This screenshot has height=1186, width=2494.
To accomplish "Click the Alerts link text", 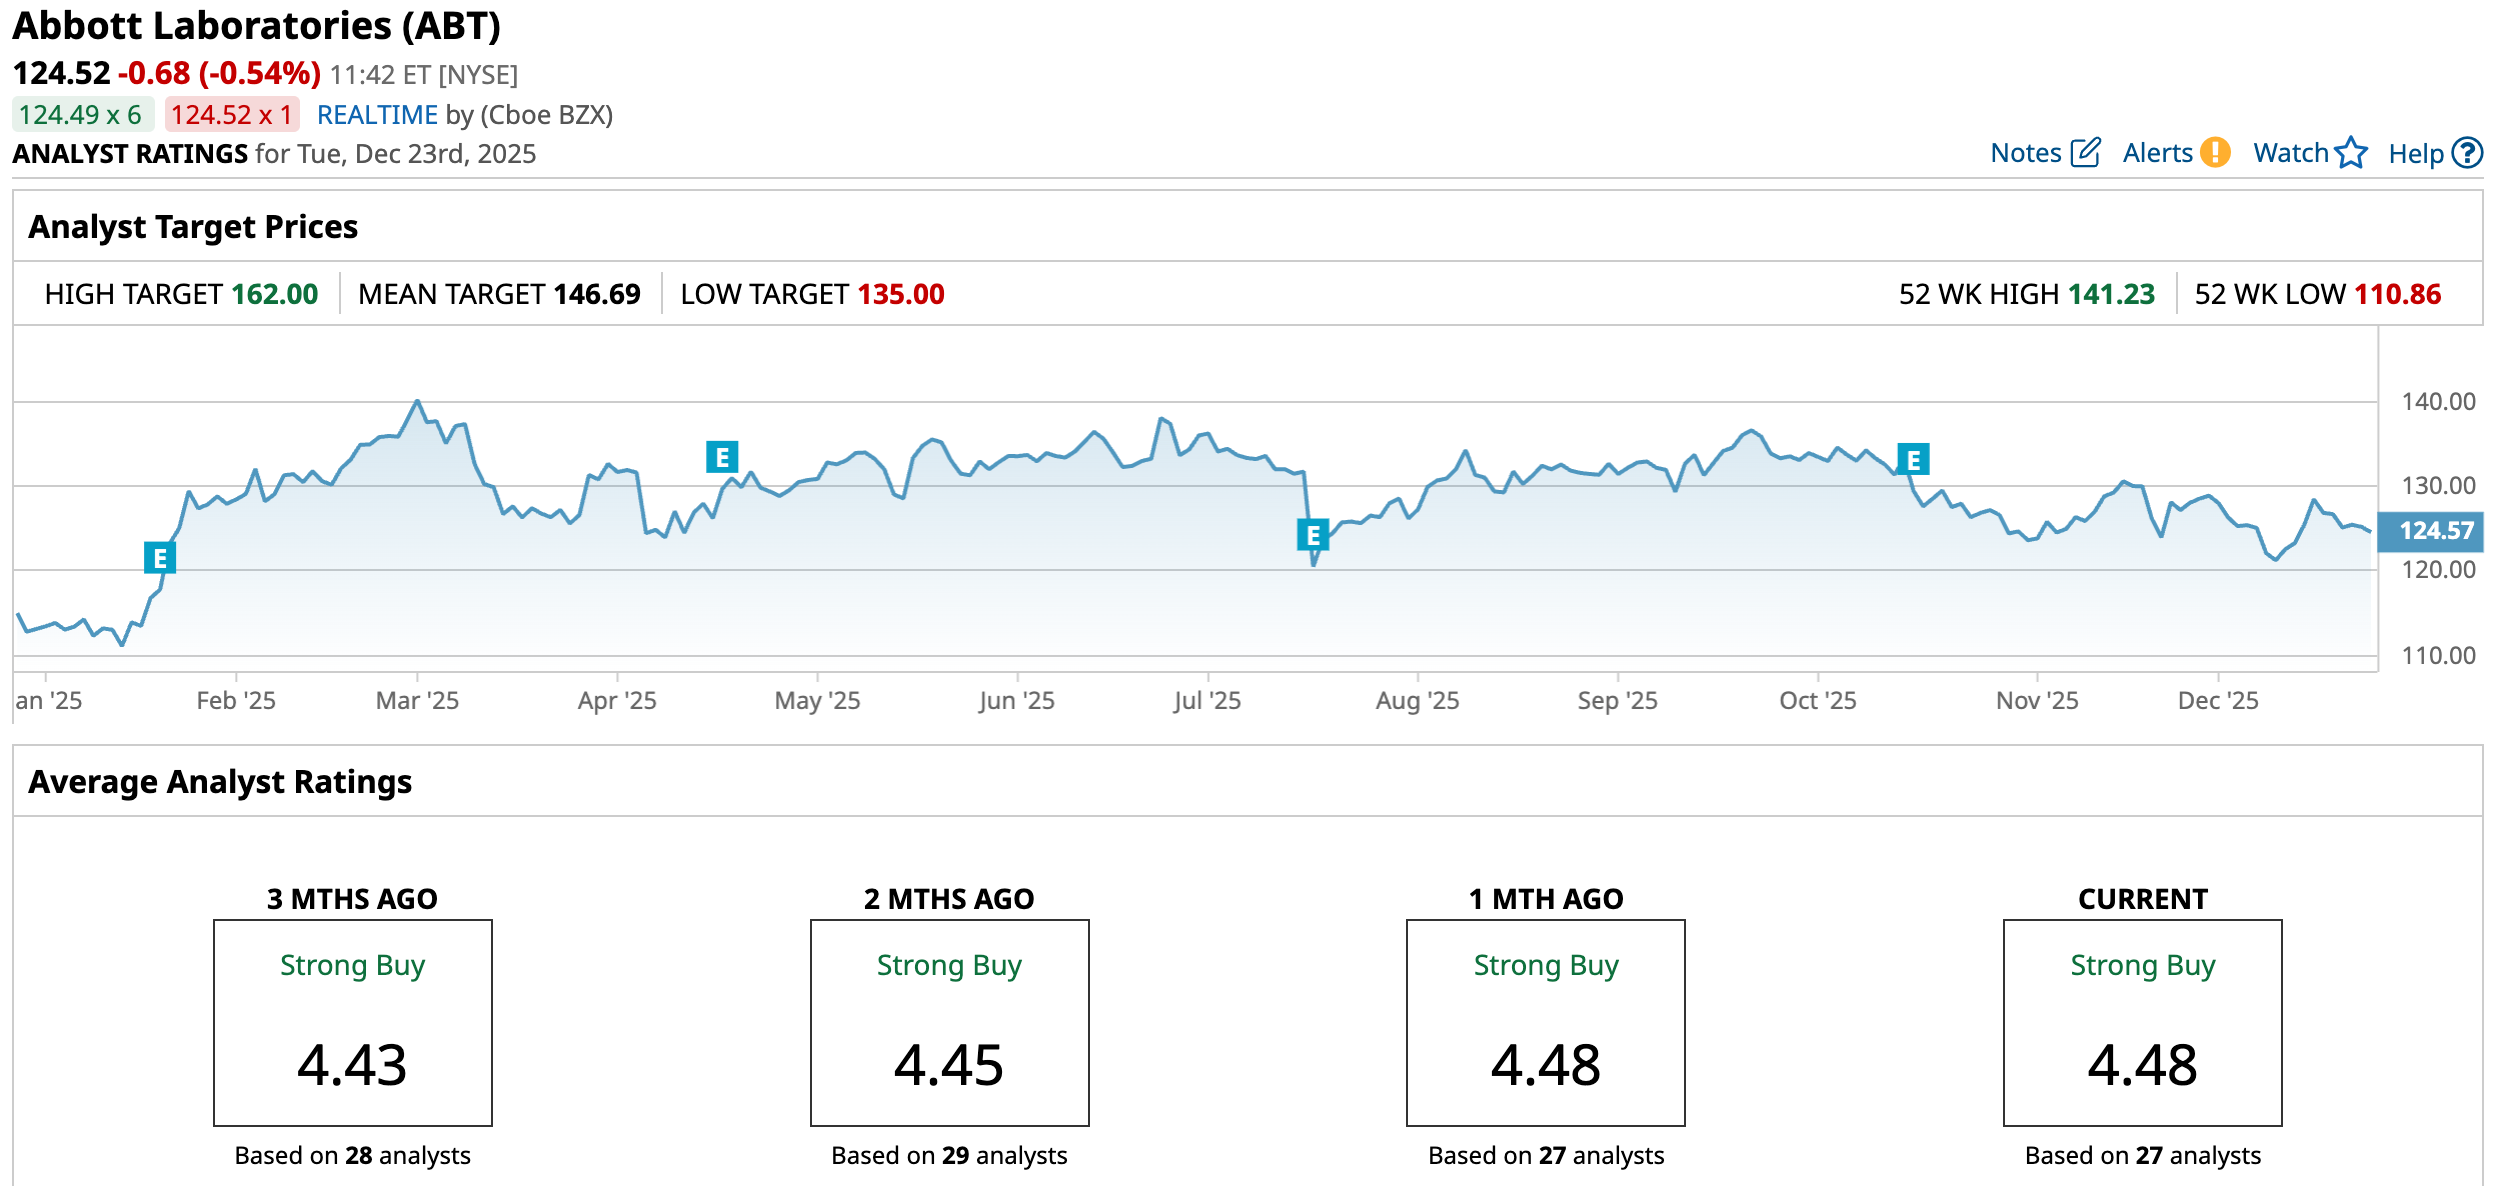I will [2157, 153].
